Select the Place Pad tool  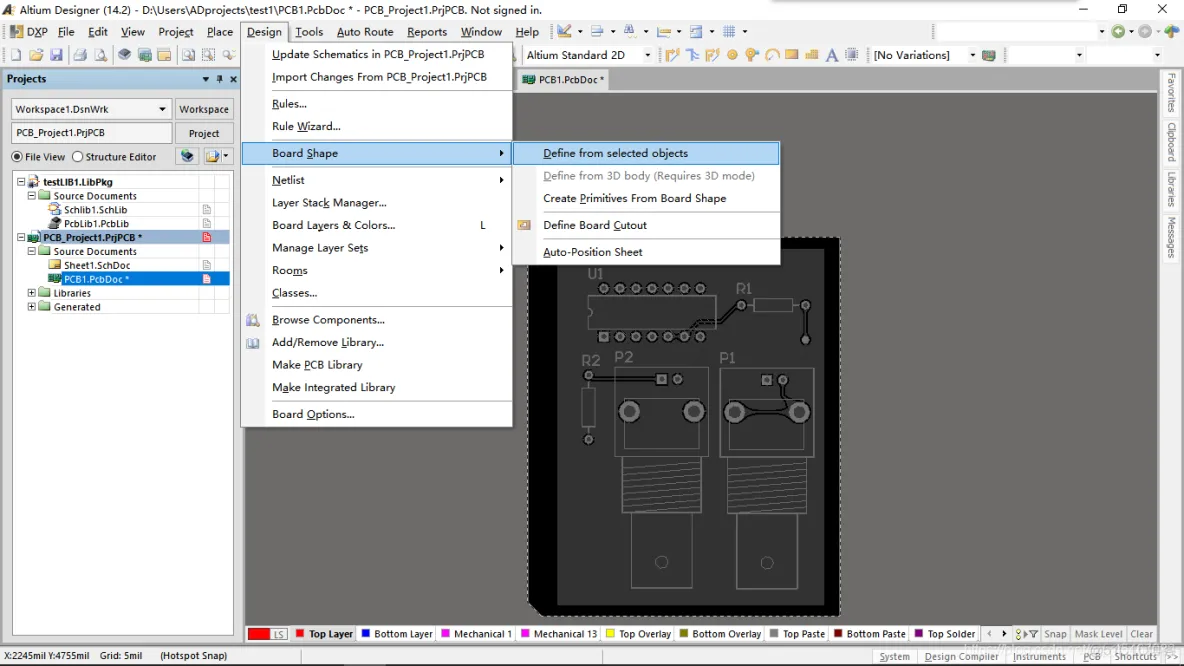pyautogui.click(x=732, y=55)
